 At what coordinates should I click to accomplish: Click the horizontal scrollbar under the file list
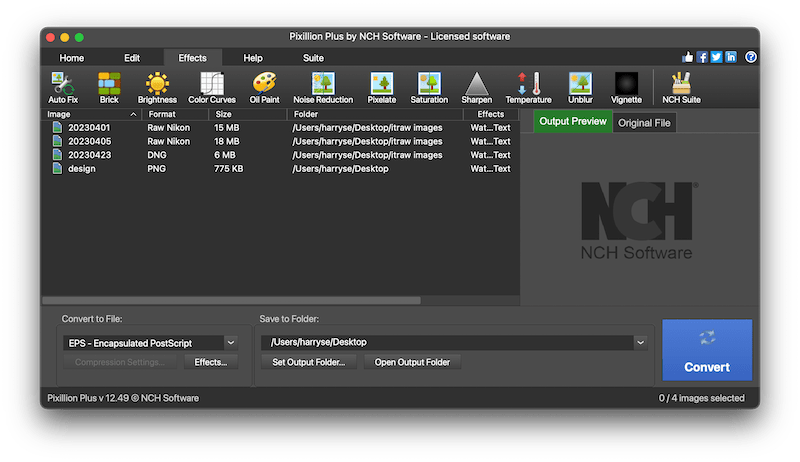tap(232, 301)
